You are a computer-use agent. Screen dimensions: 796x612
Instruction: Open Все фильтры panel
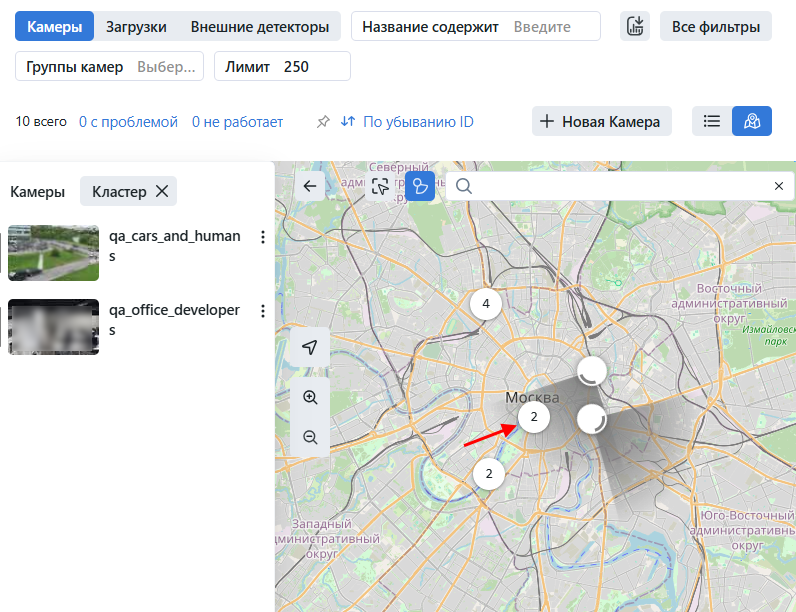715,27
